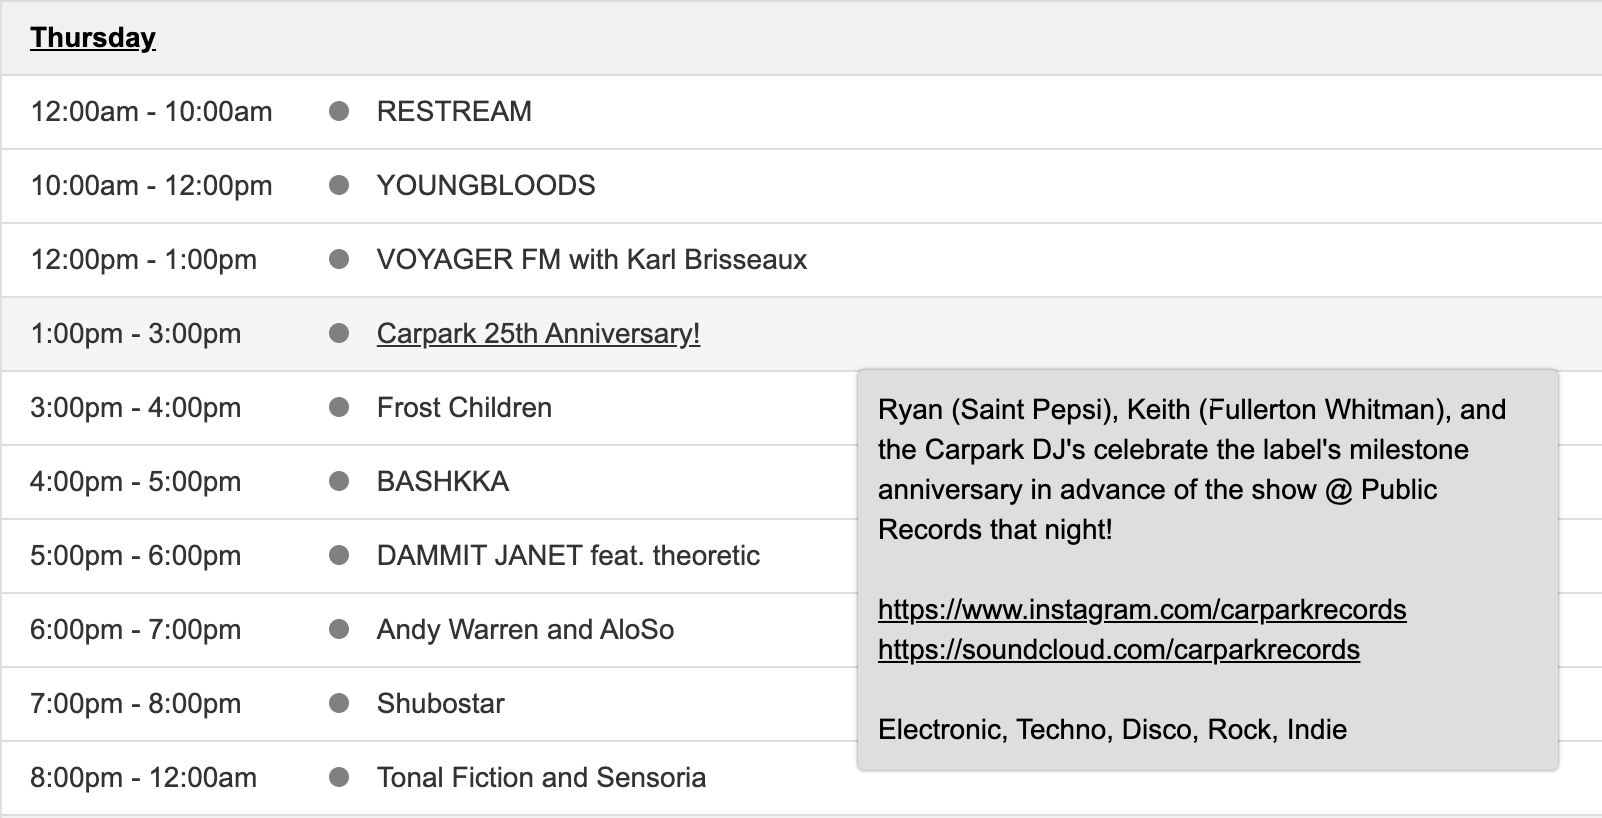Select Andy Warren and AloSo show

tap(525, 629)
